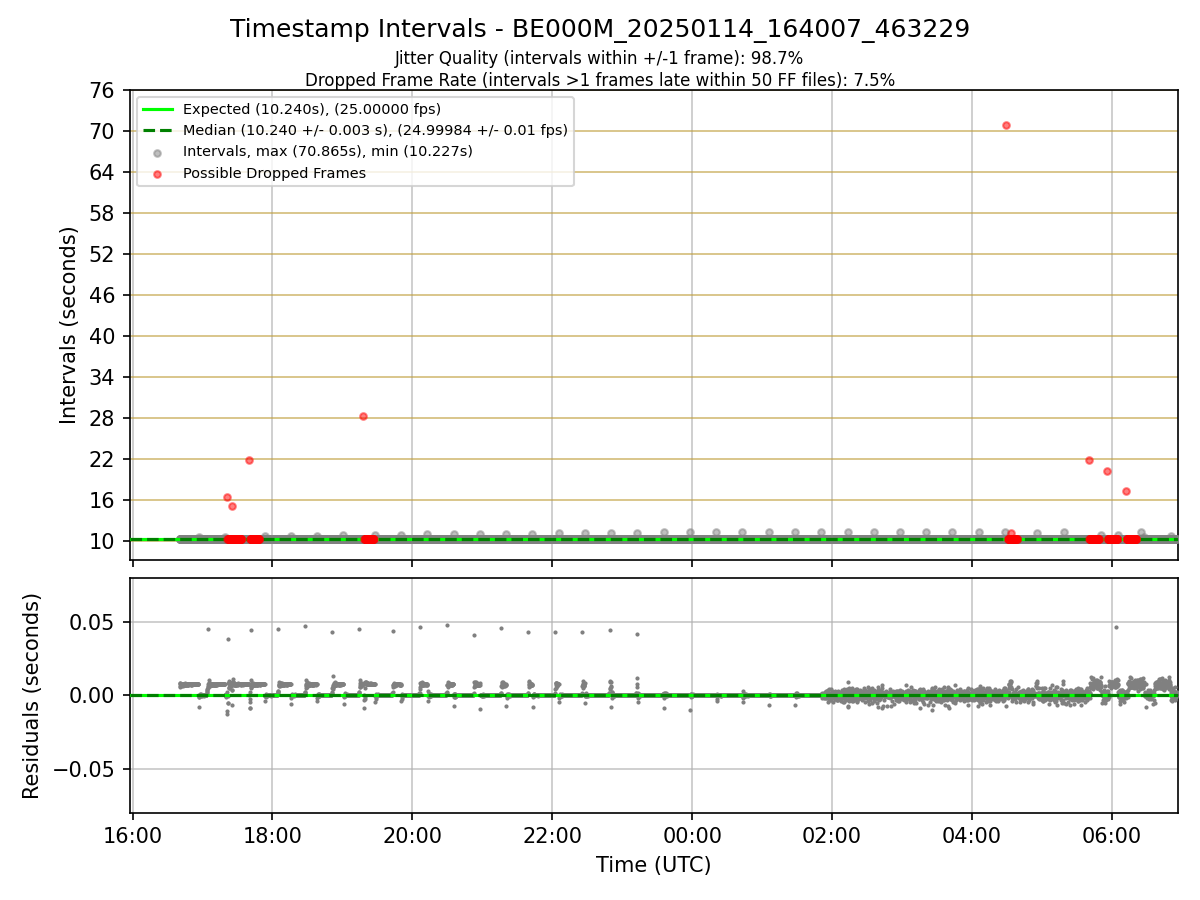Click the 'Time (UTC)' x-axis label
Screen dimensions: 1200x900
click(x=654, y=865)
